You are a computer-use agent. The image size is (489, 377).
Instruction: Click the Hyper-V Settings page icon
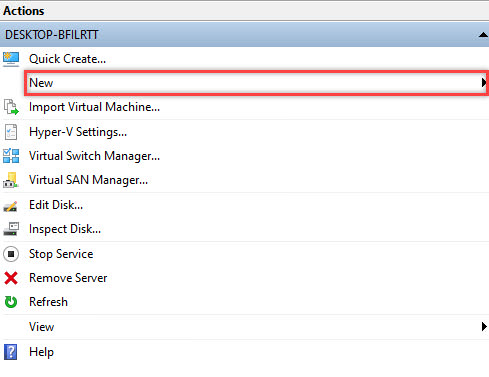point(11,132)
